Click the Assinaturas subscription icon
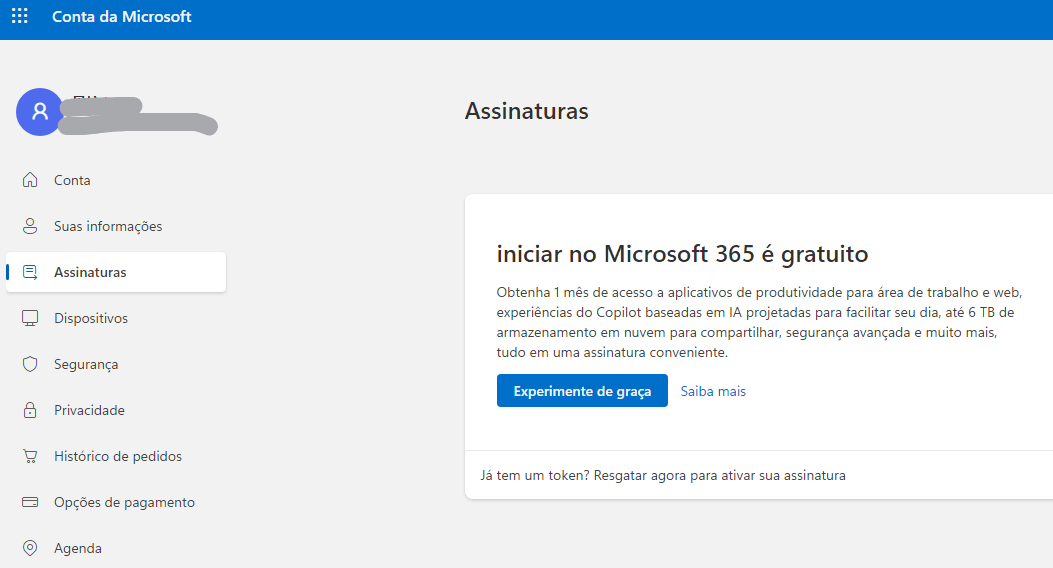 coord(30,272)
